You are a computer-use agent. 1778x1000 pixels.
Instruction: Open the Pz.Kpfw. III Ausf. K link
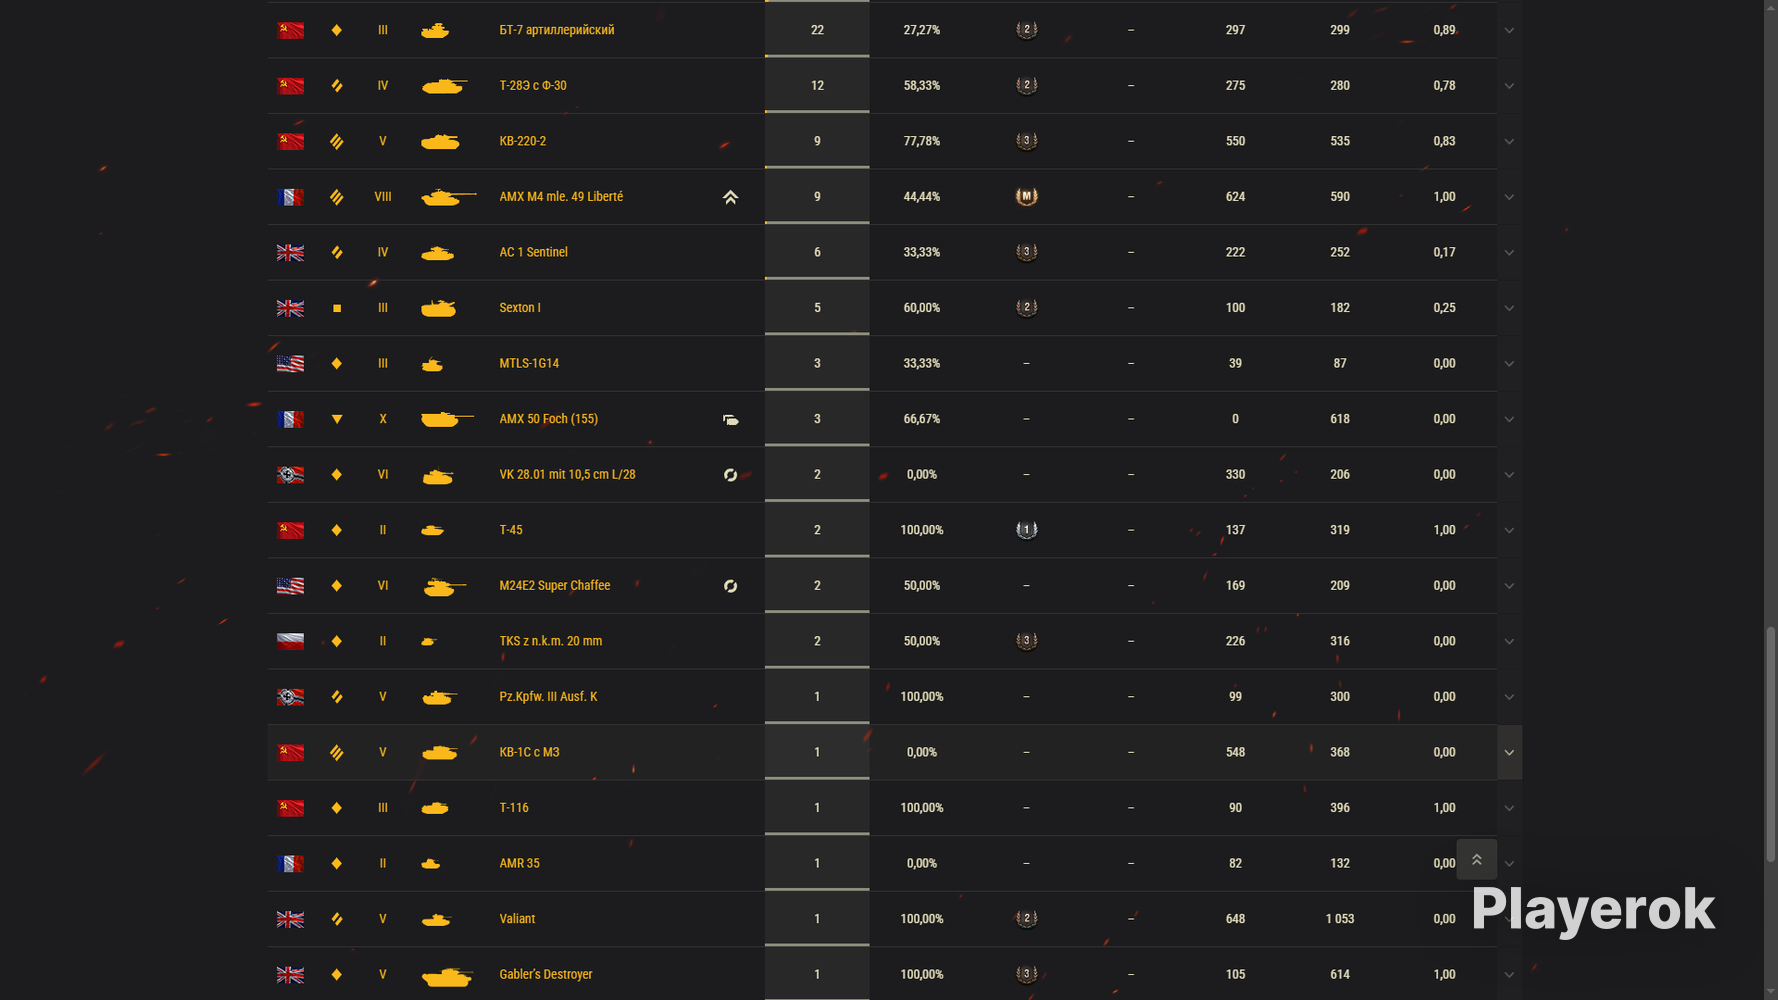[548, 697]
